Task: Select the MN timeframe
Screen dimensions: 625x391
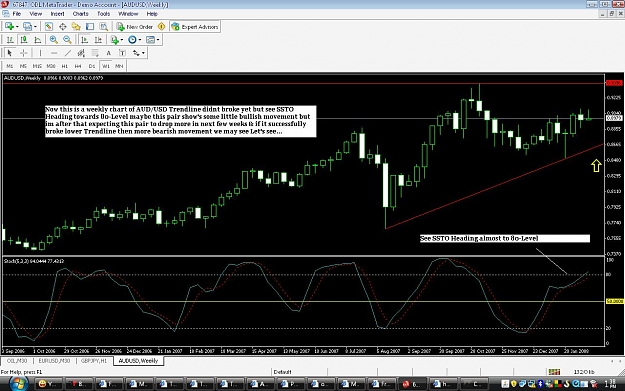Action: (119, 66)
